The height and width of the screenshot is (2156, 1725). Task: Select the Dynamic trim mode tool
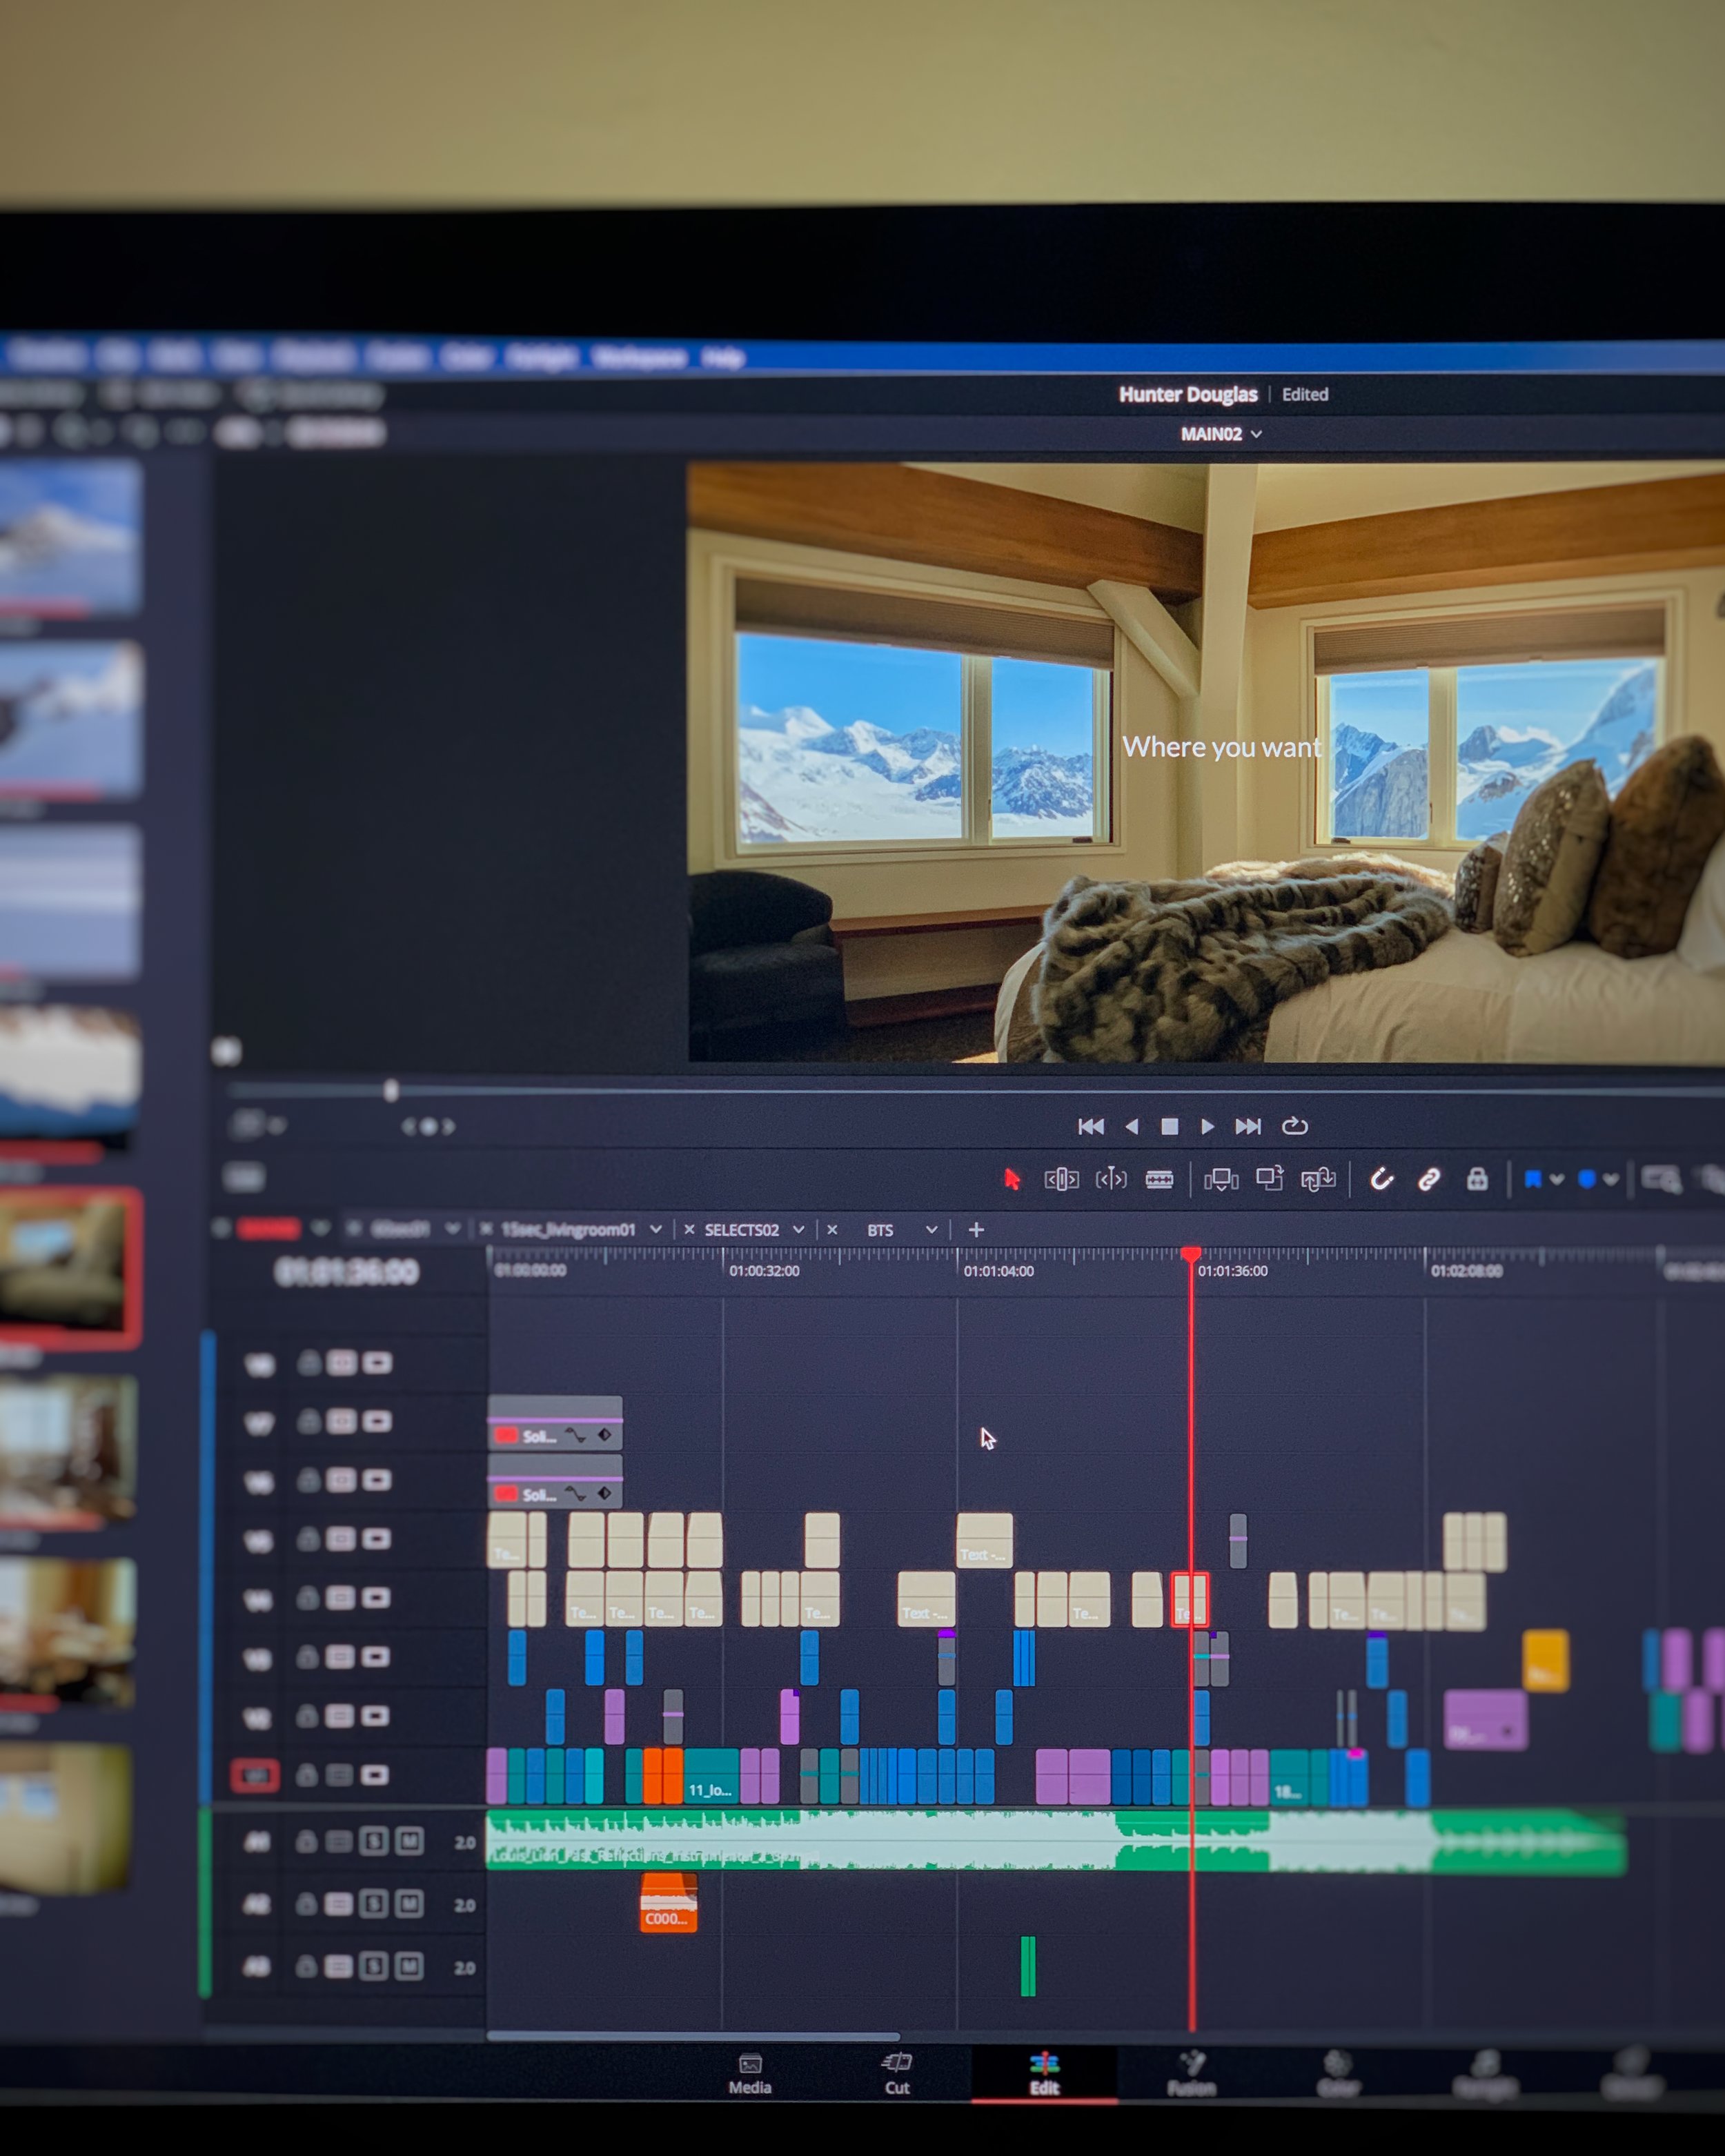(x=1111, y=1180)
